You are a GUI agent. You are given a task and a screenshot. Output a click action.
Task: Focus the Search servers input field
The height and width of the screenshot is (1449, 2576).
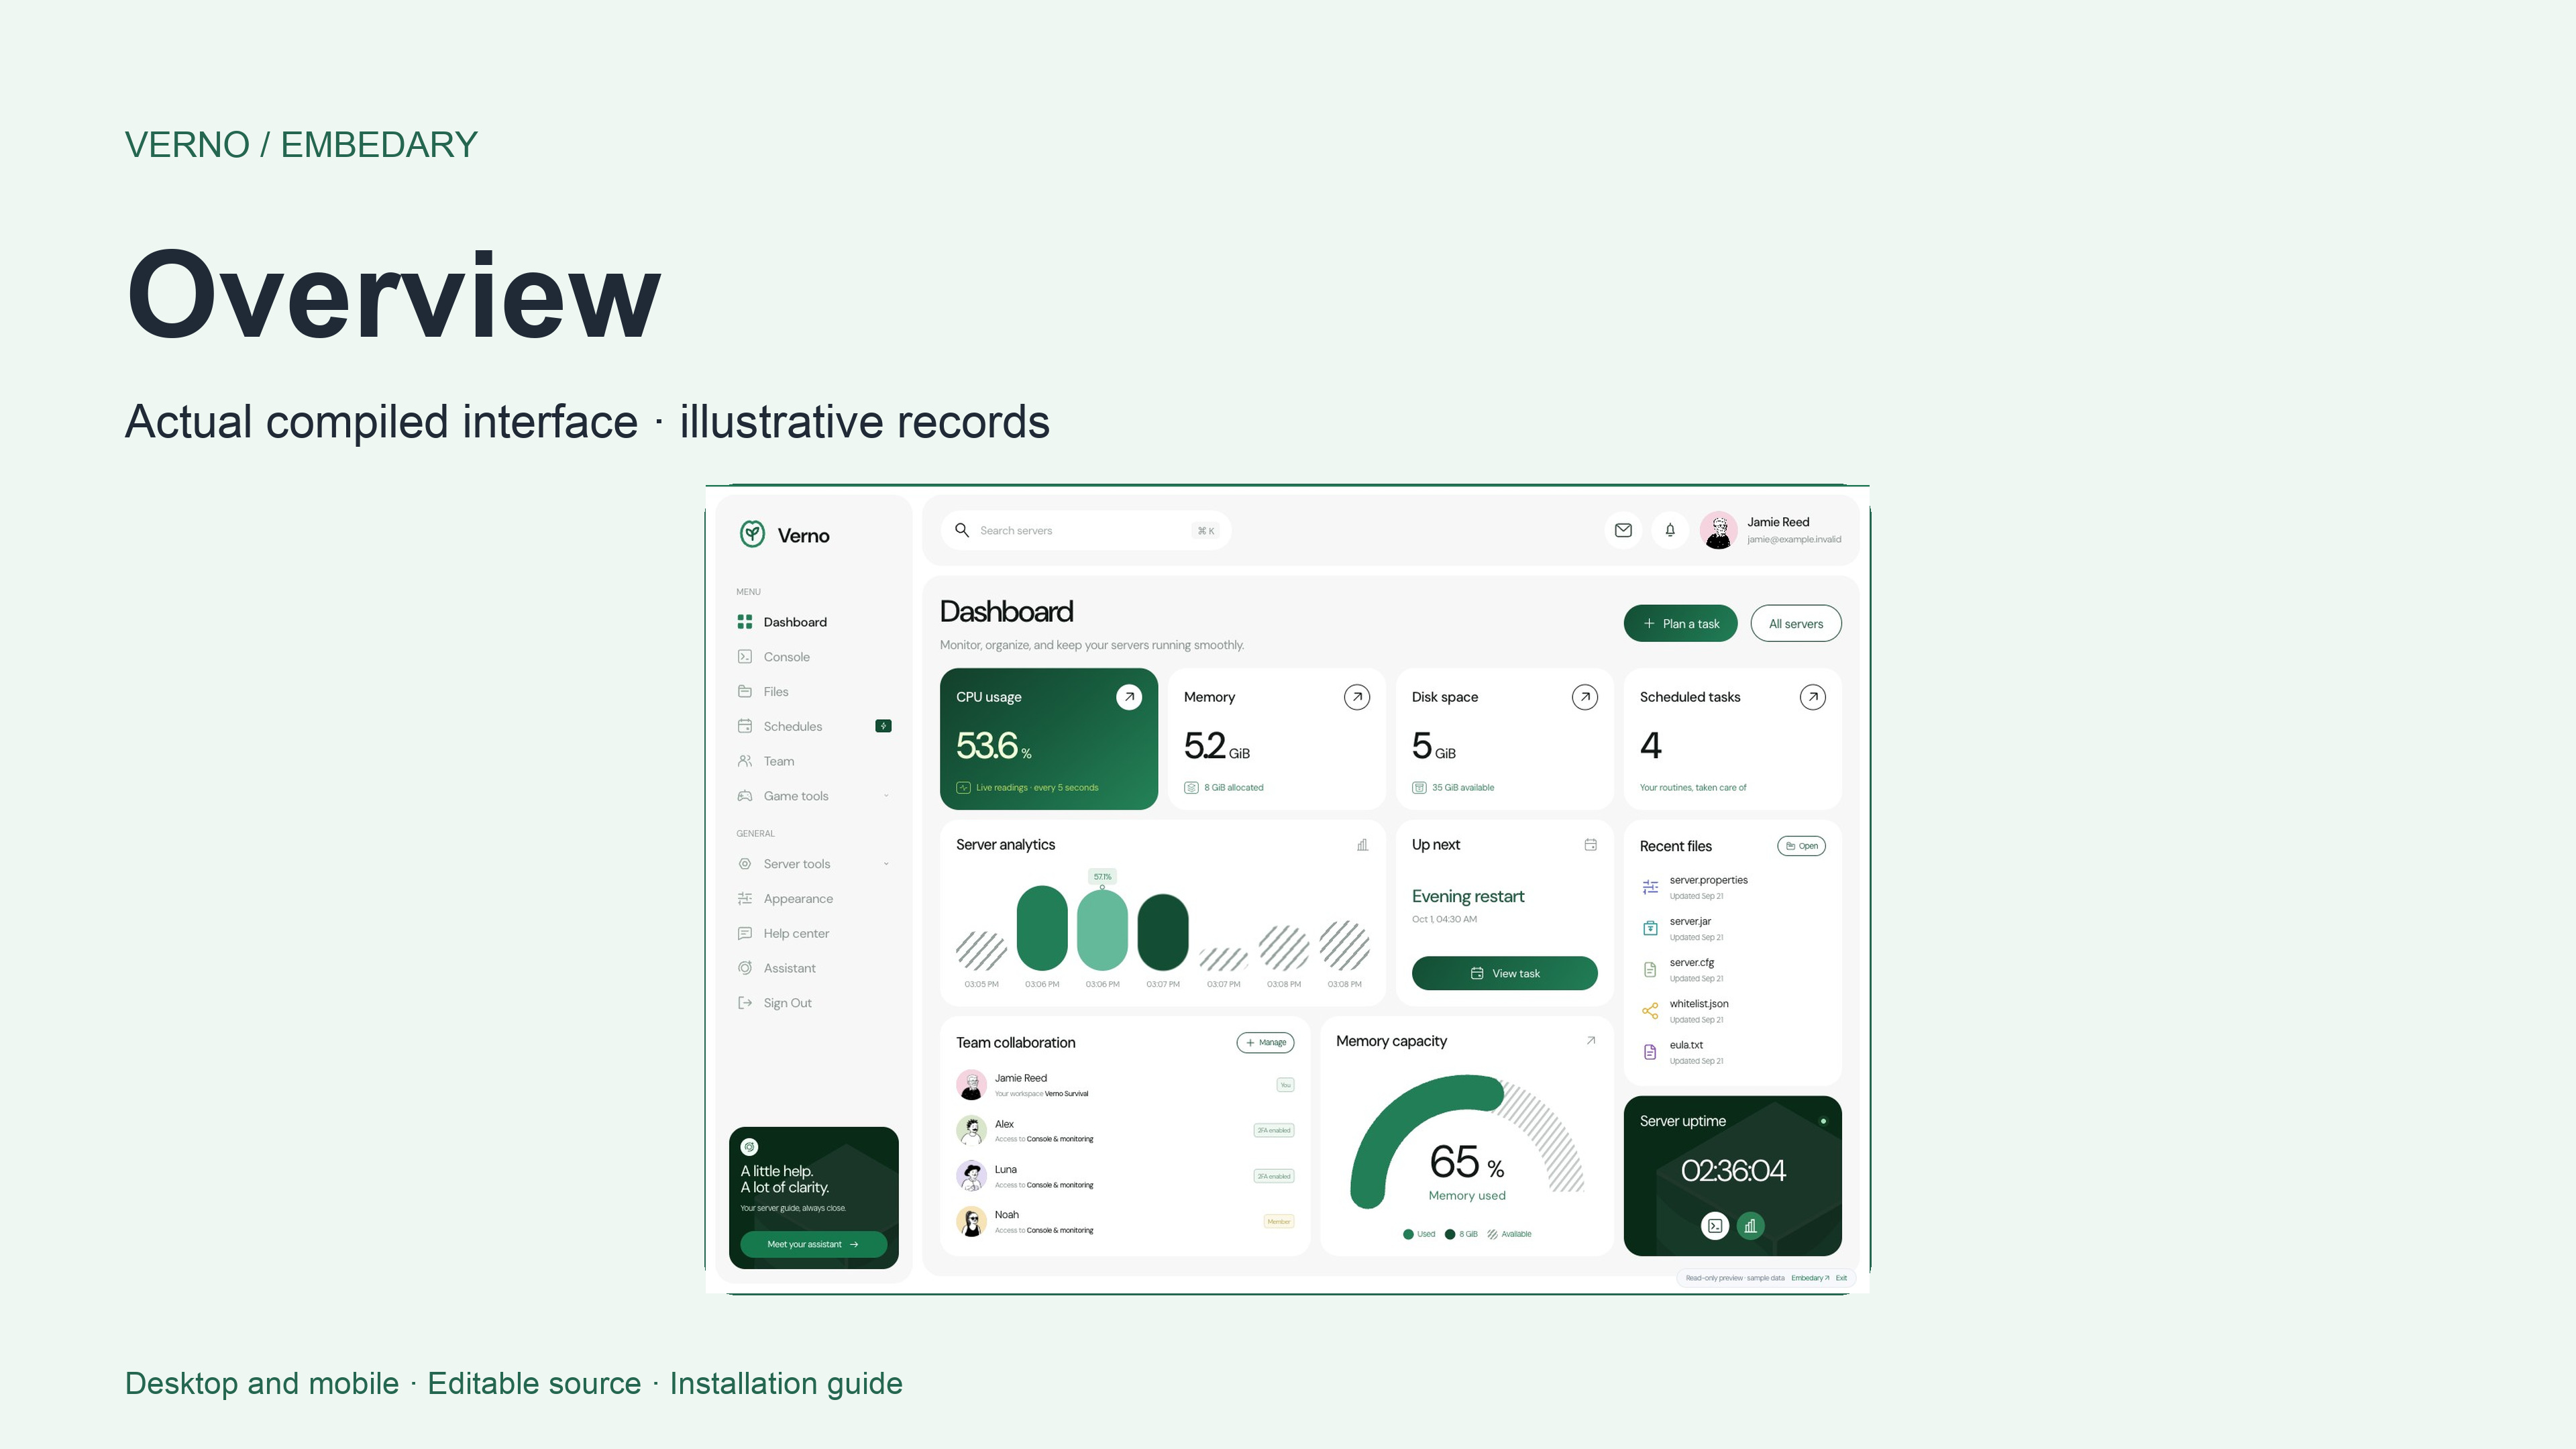pyautogui.click(x=1086, y=530)
